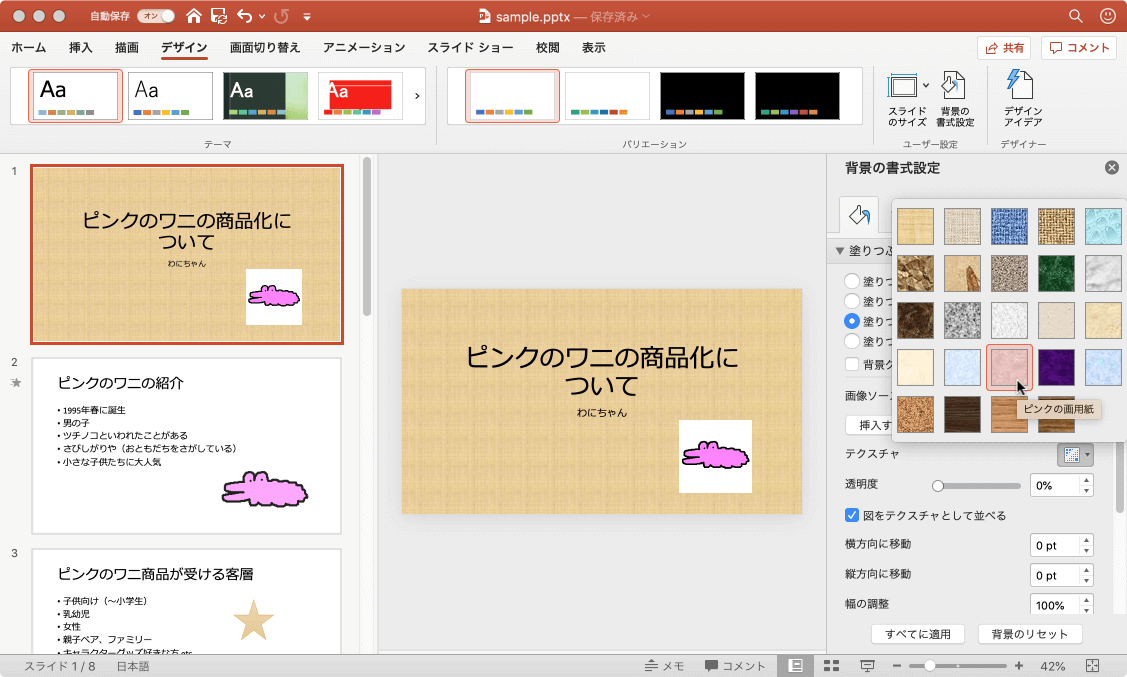Select slide 2 thumbnail ピンクのワニの紹介
This screenshot has width=1127, height=677.
[187, 446]
